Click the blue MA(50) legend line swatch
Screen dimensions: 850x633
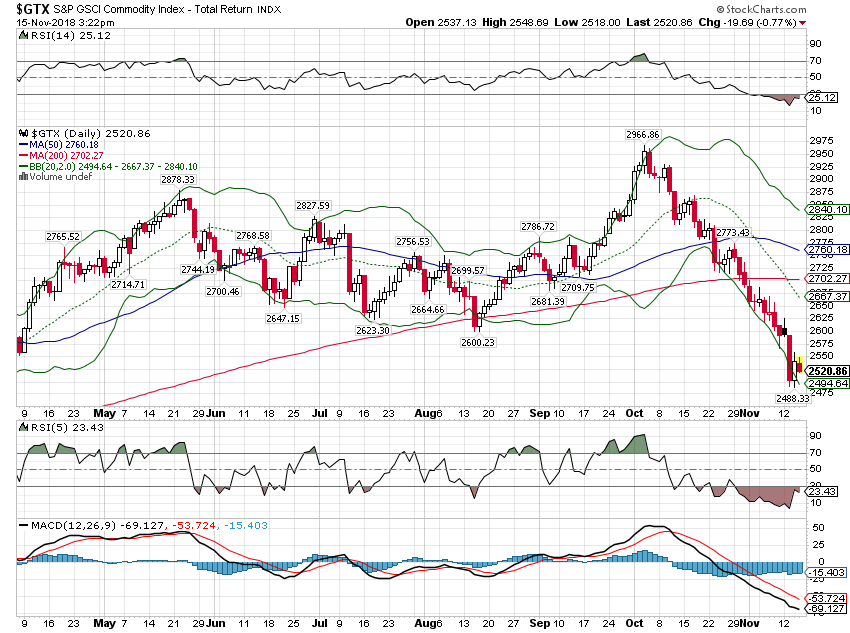[x=23, y=145]
